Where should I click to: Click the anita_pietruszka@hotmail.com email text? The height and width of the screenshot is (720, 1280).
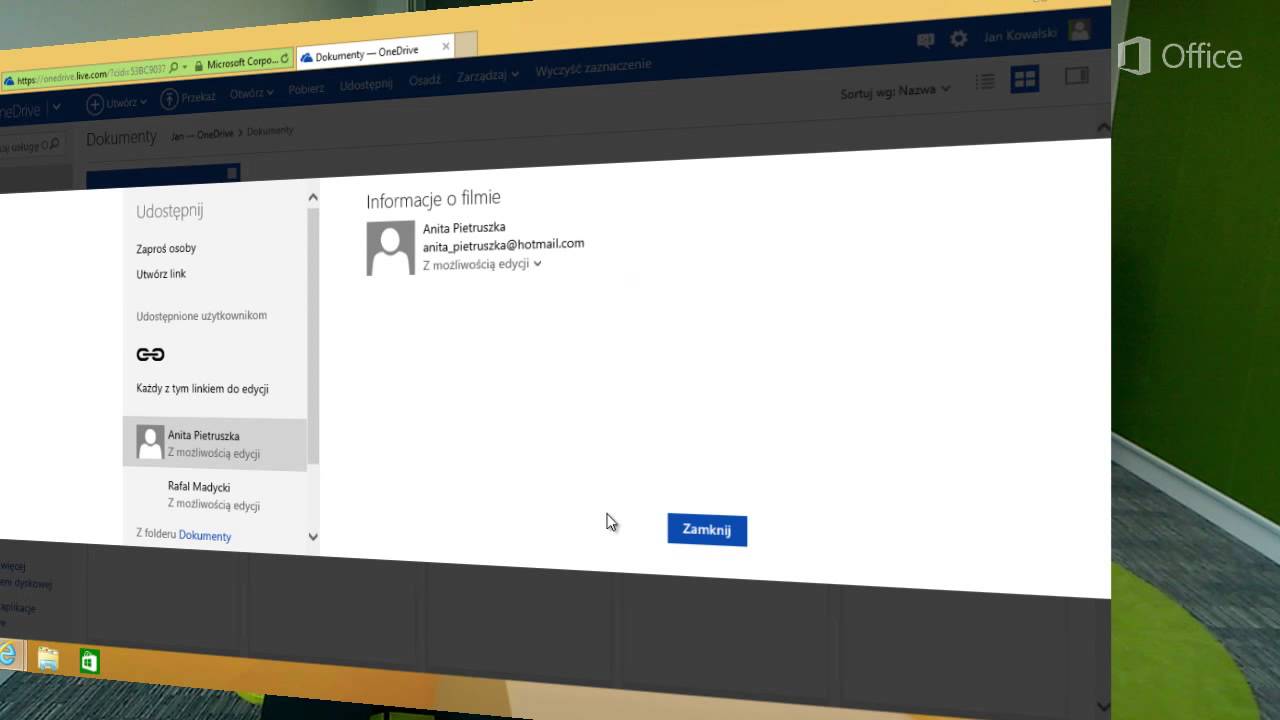point(503,244)
